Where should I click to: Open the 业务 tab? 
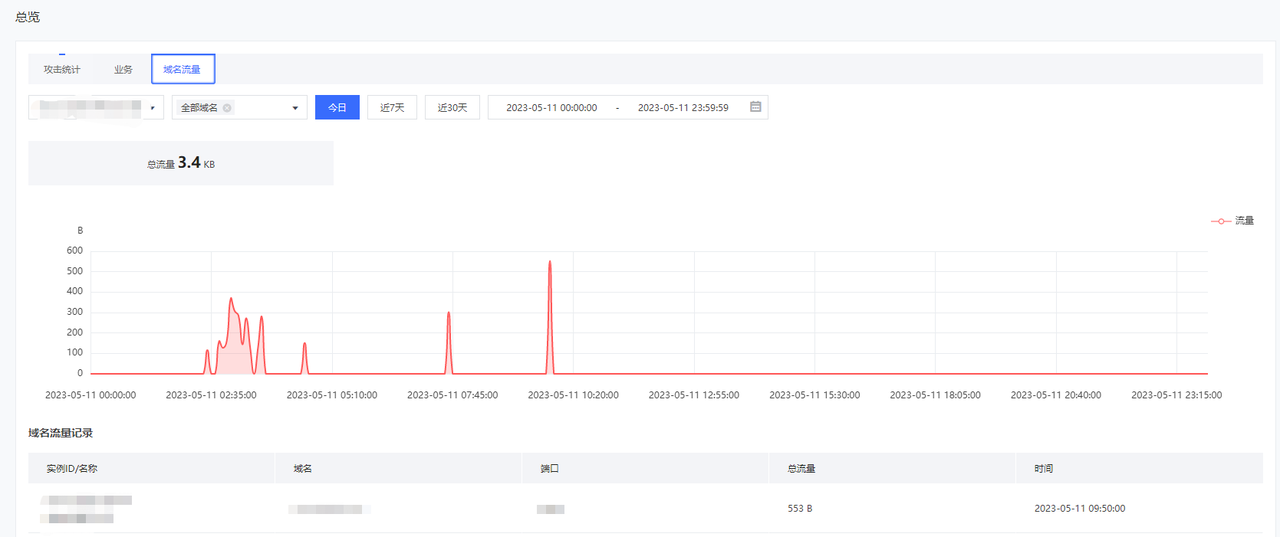(x=123, y=70)
